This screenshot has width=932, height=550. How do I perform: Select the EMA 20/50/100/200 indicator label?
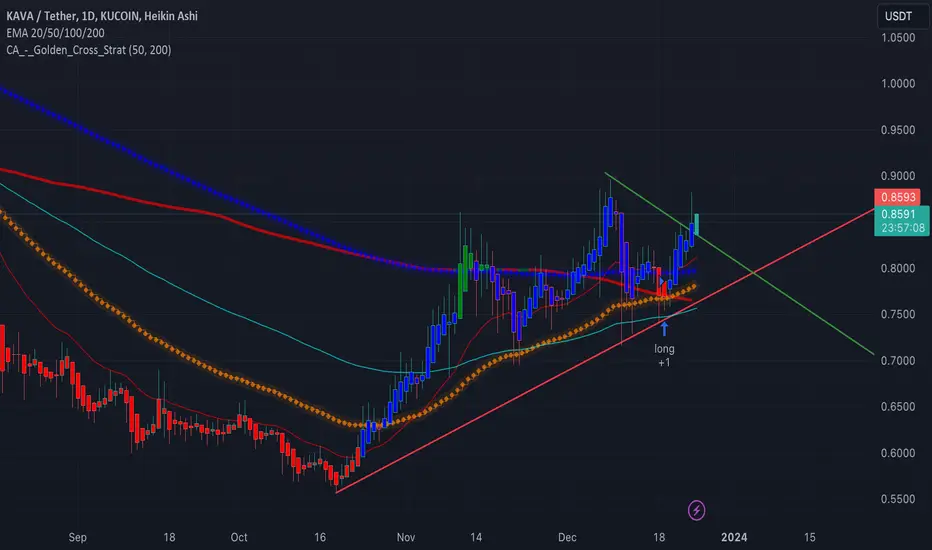[55, 33]
